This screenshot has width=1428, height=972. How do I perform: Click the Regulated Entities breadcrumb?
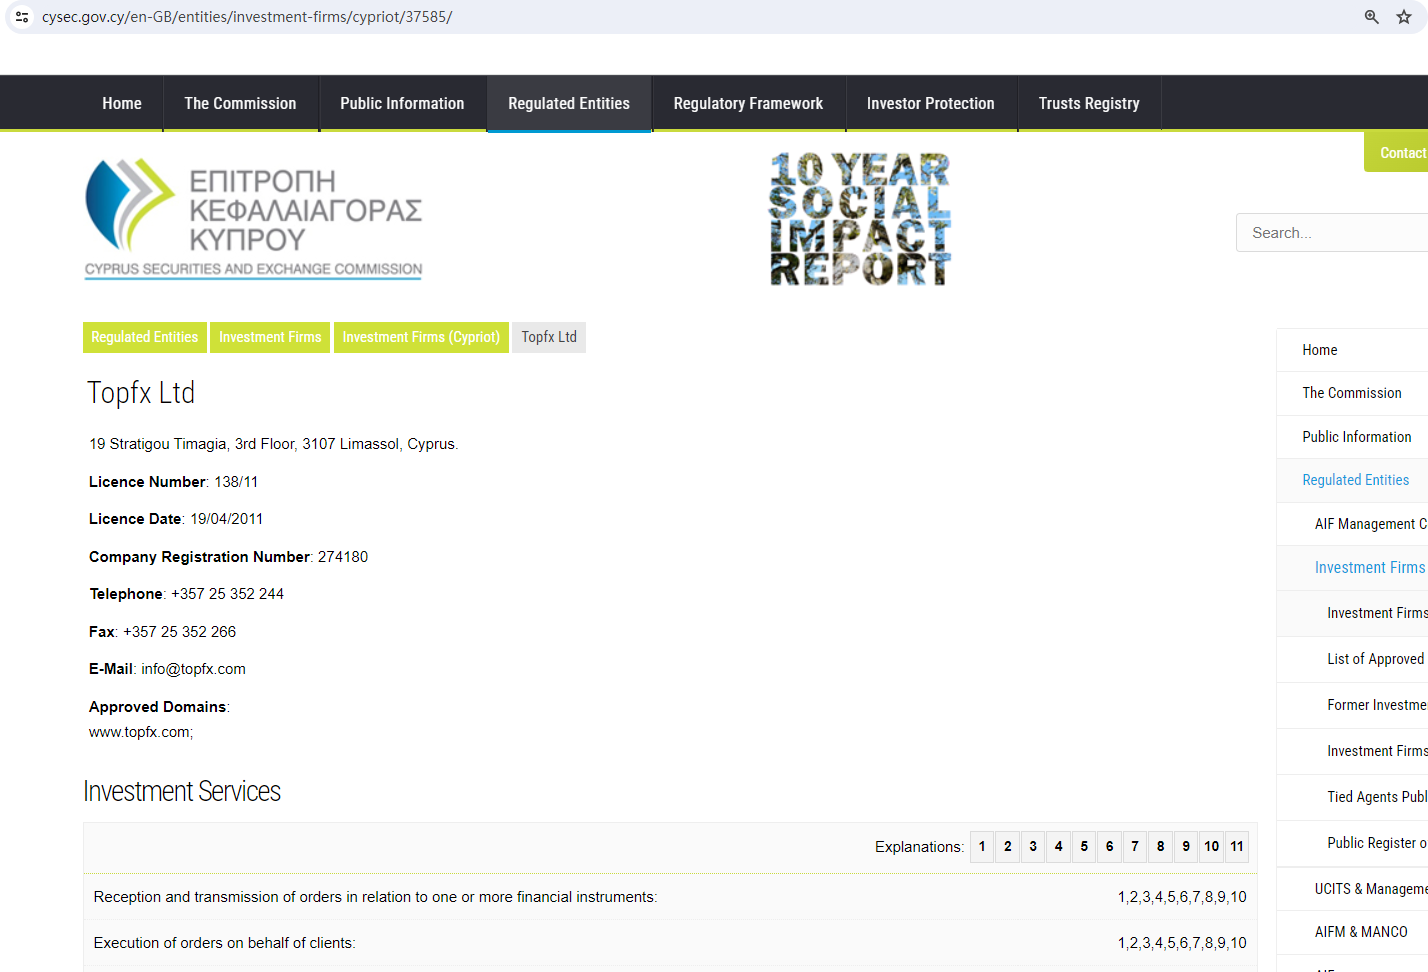pyautogui.click(x=145, y=337)
